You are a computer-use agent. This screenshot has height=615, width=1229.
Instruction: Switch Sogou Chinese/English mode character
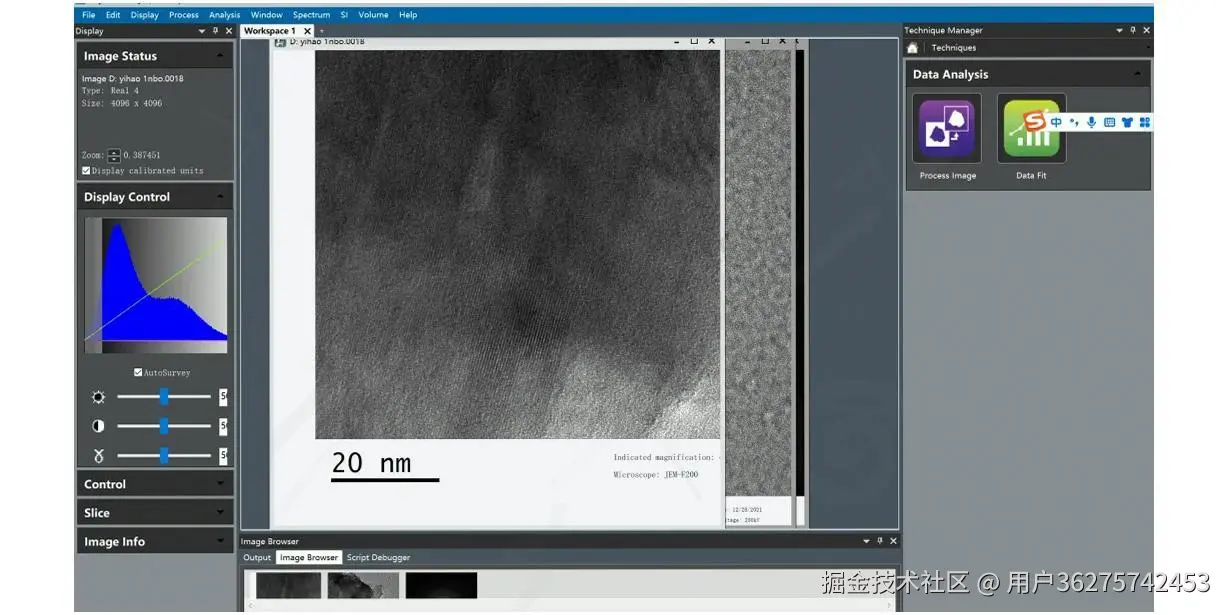(1056, 122)
